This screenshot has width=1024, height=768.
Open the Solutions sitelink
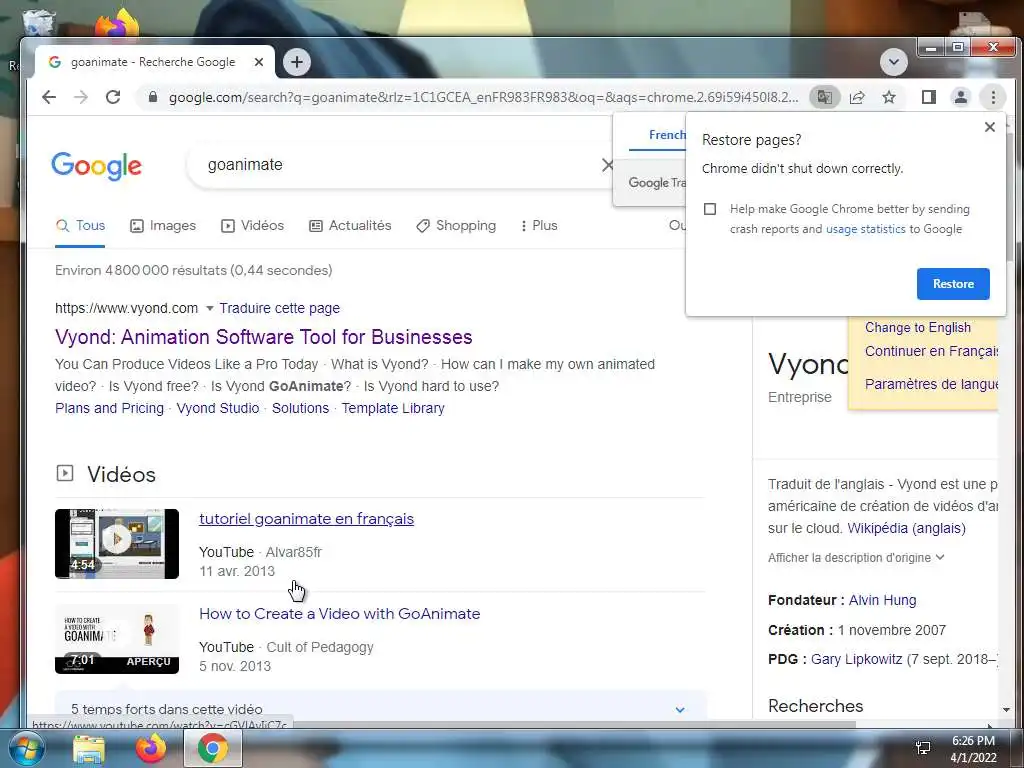coord(300,408)
